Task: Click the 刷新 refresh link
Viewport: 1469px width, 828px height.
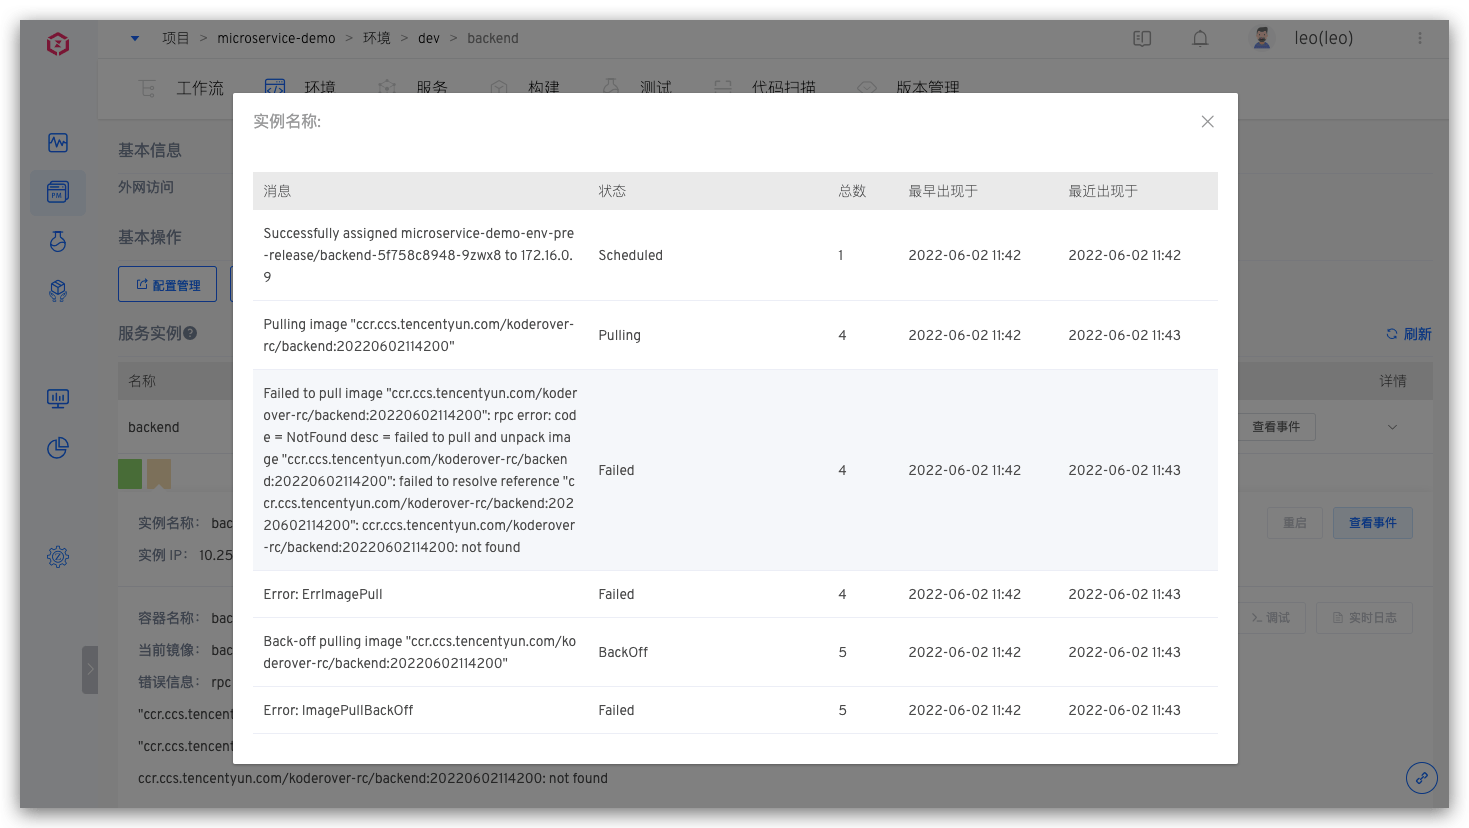Action: (1408, 334)
